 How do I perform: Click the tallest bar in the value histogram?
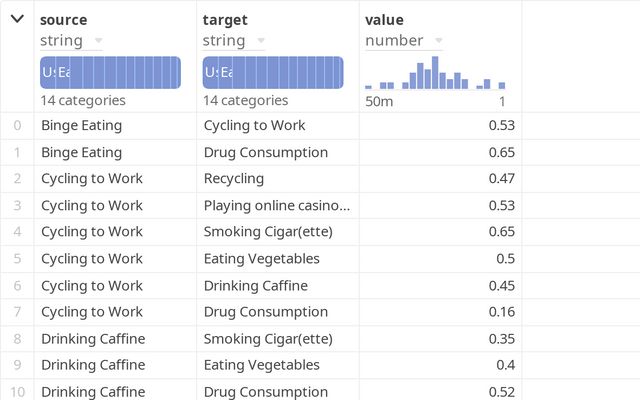(x=435, y=73)
